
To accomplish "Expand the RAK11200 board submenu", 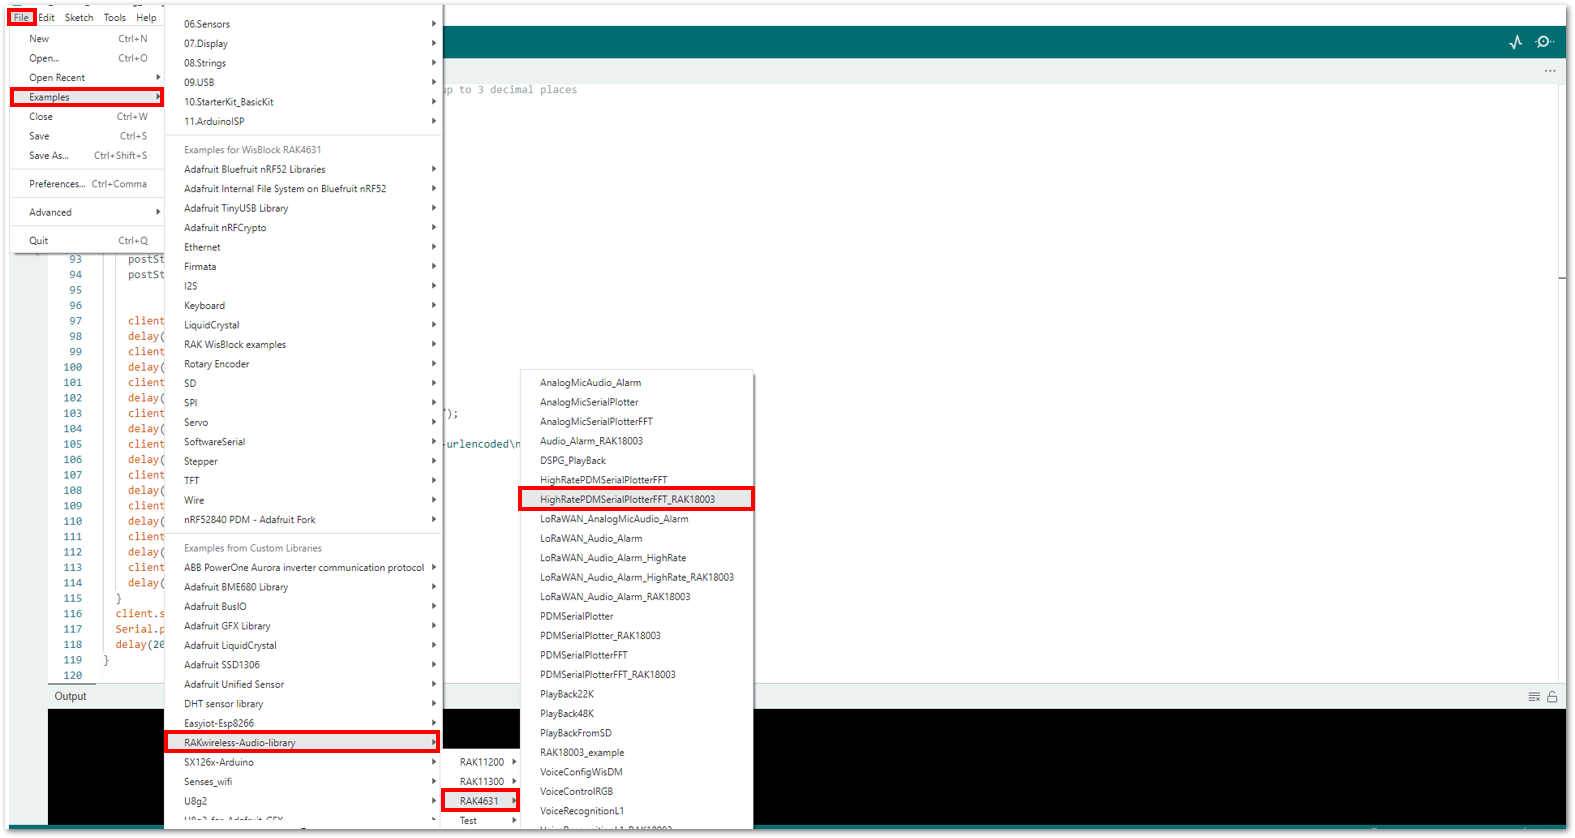I will point(482,762).
